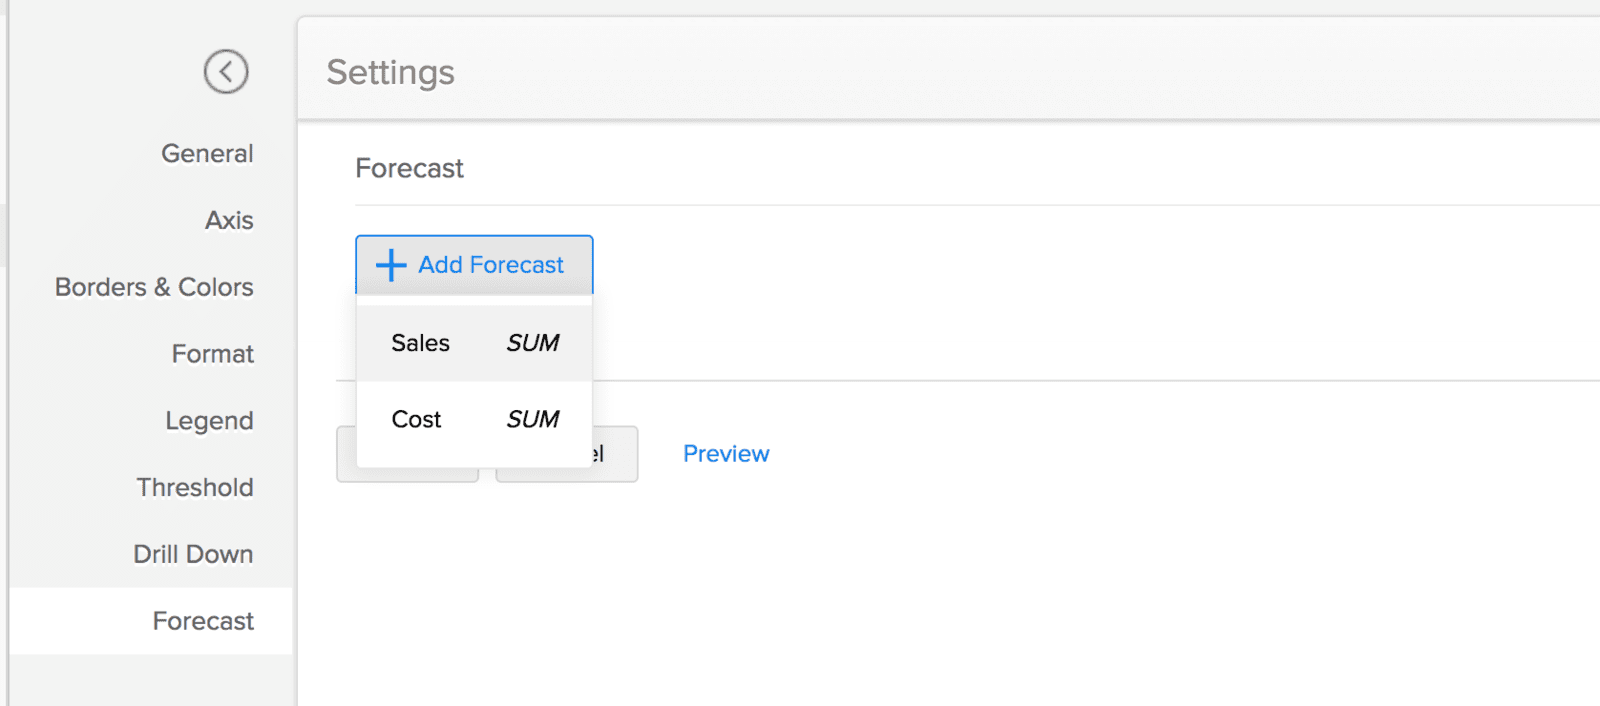Switch to the General settings section

coord(206,152)
